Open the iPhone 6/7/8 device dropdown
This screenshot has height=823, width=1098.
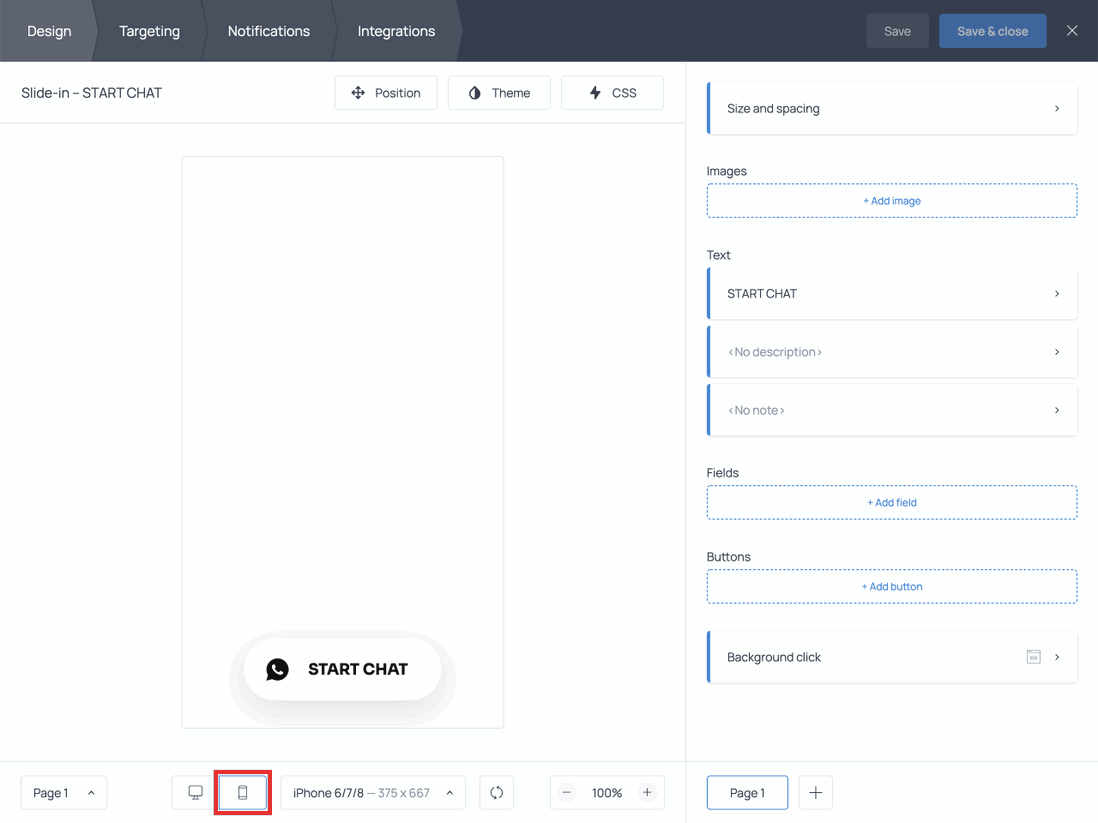point(372,792)
